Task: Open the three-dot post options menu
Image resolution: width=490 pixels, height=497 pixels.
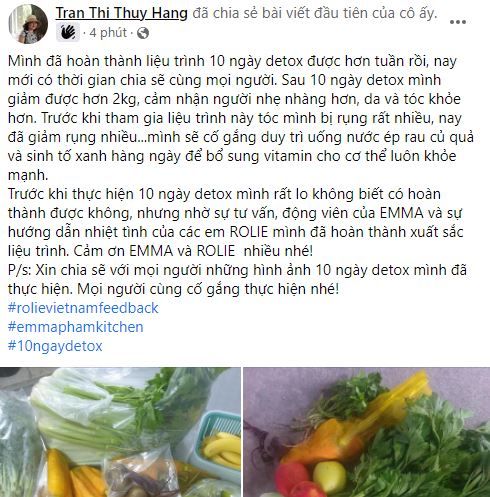Action: tap(458, 22)
